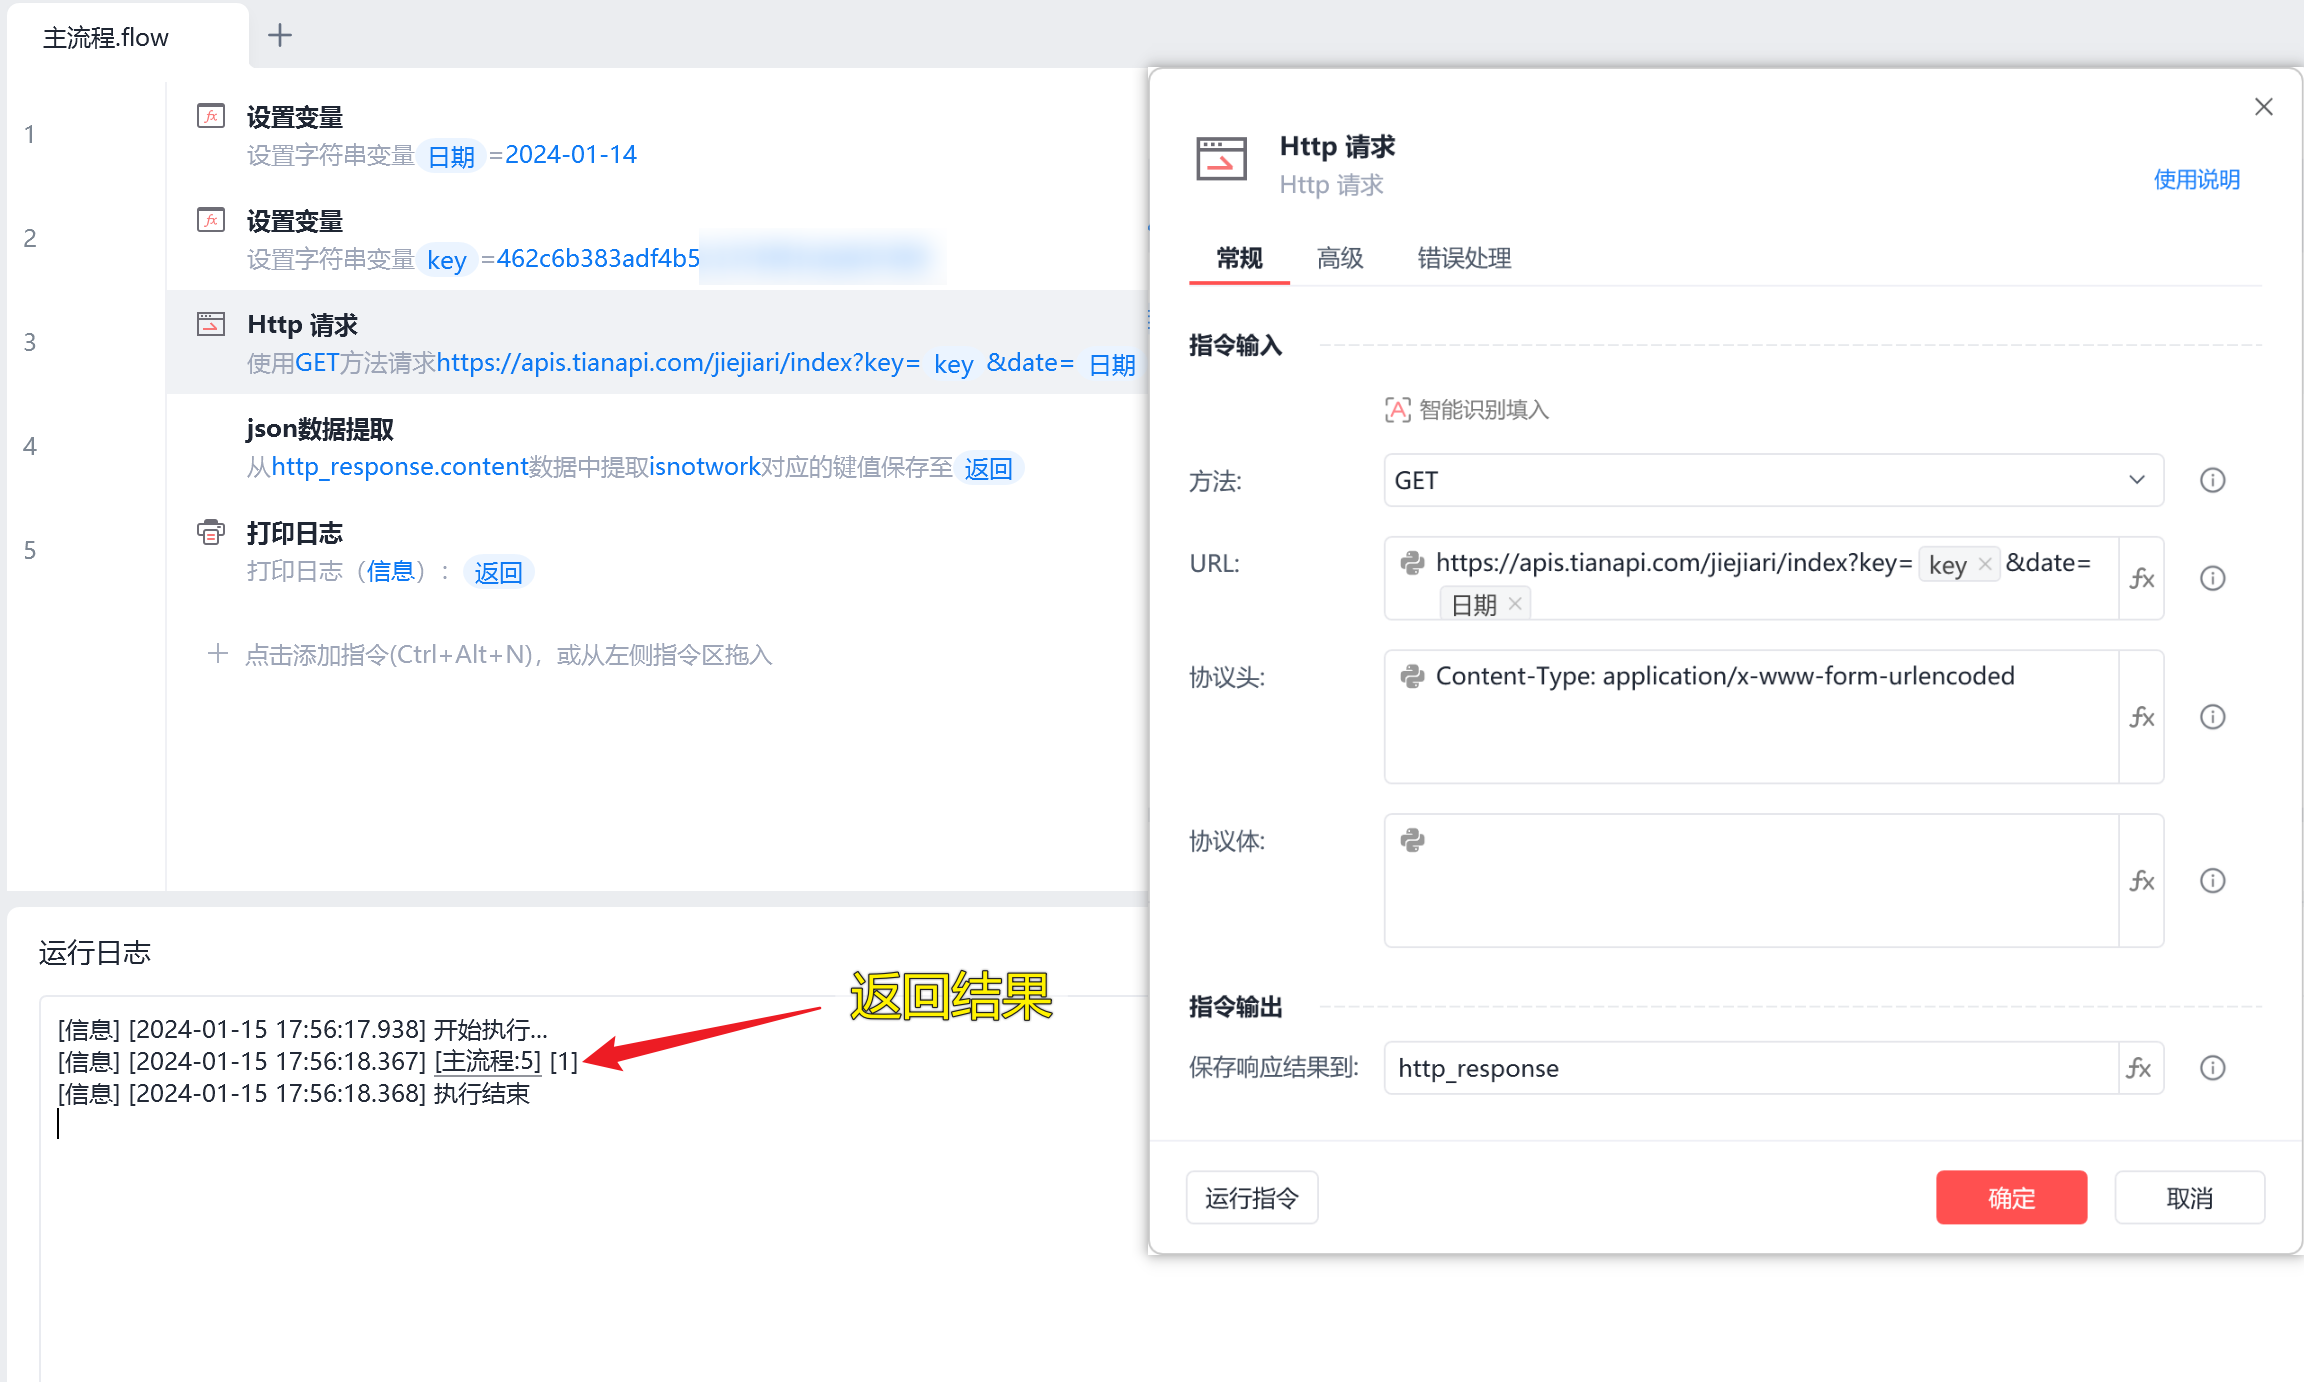Image resolution: width=2304 pixels, height=1382 pixels.
Task: Toggle Python mode icon in URL field
Action: coord(1412,562)
